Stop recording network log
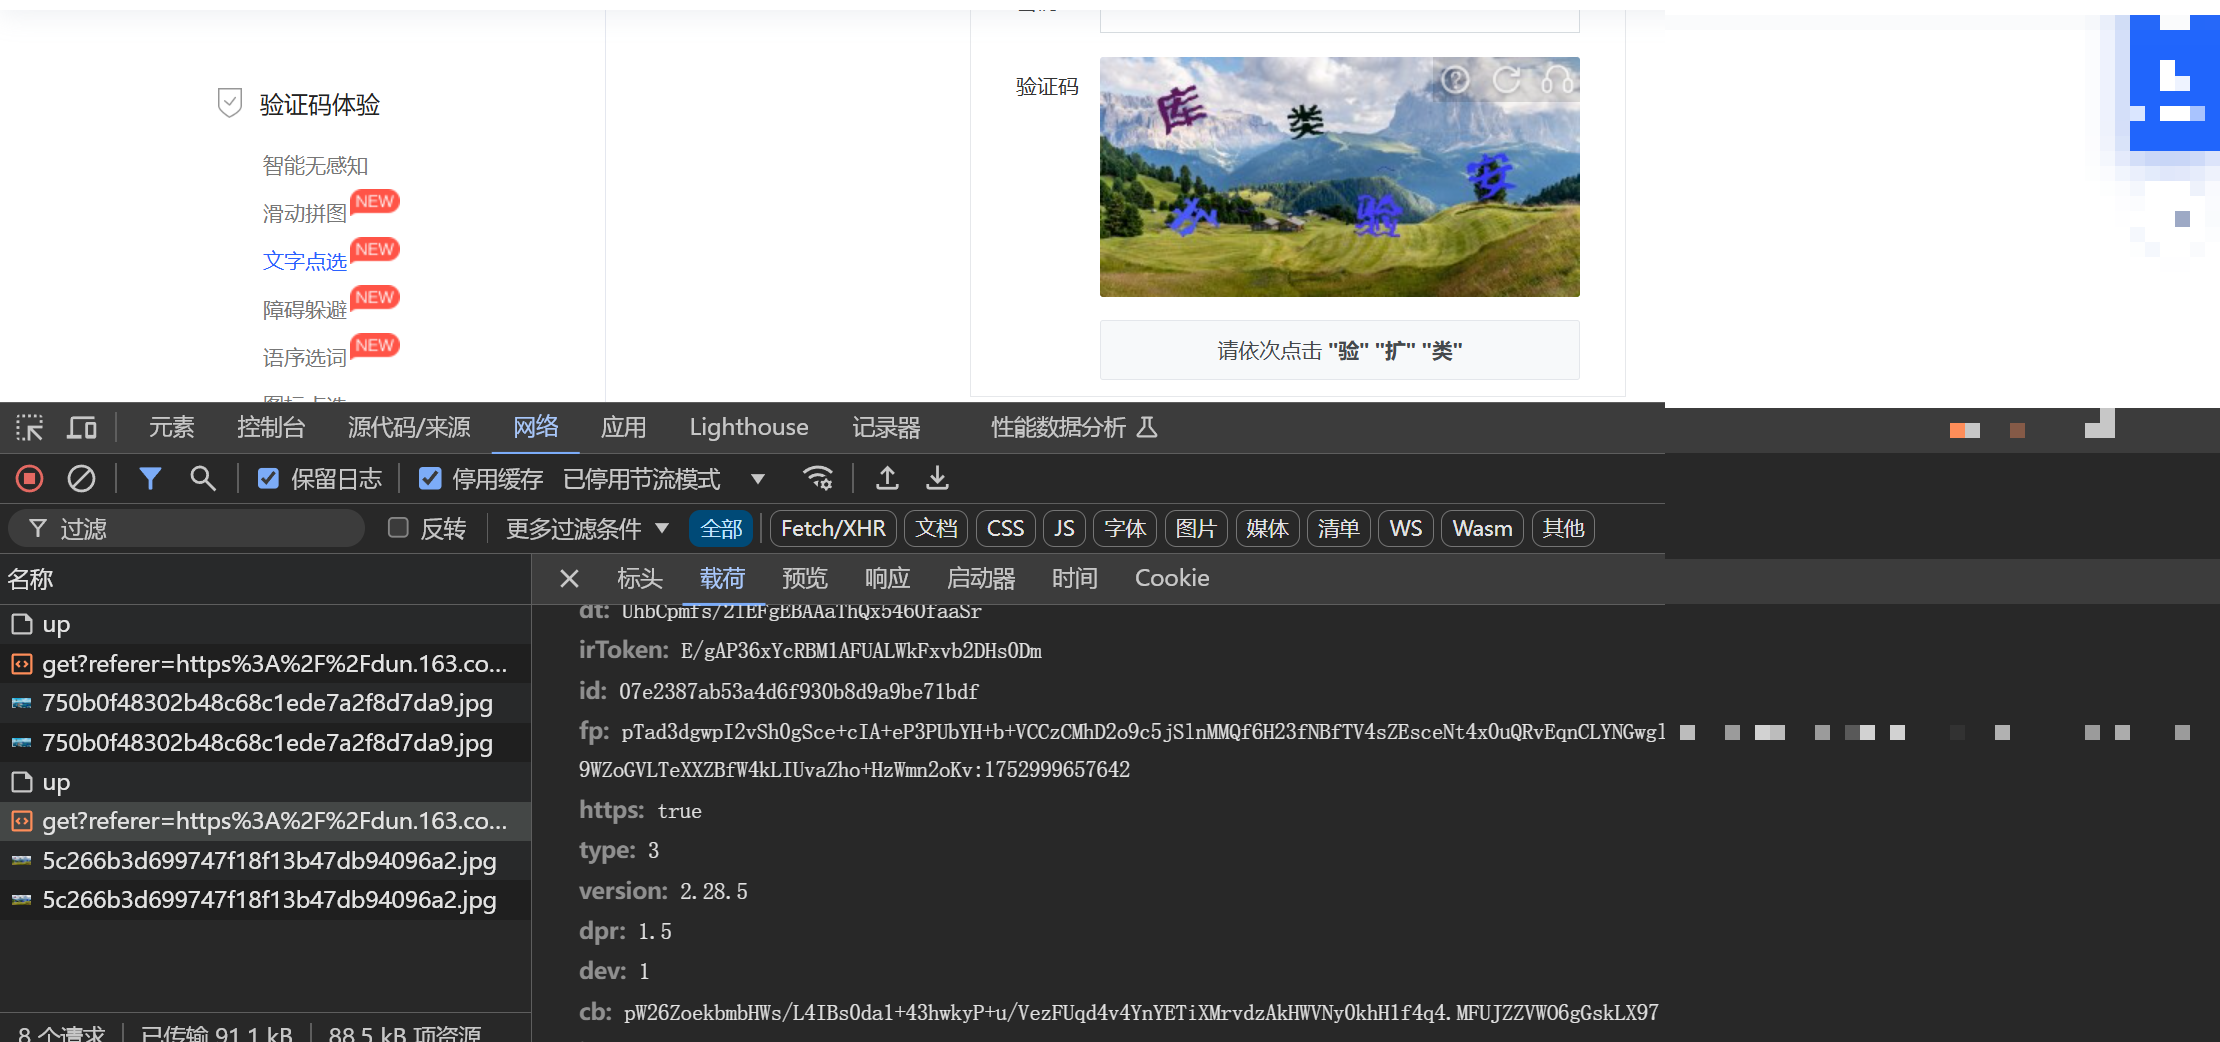Viewport: 2220px width, 1042px height. point(29,479)
